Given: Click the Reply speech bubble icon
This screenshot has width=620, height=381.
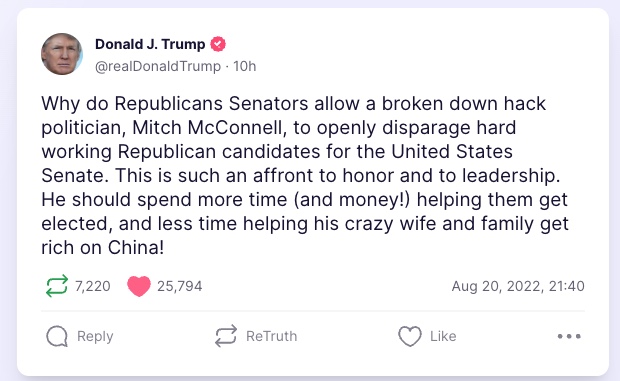Looking at the screenshot, I should pyautogui.click(x=57, y=336).
